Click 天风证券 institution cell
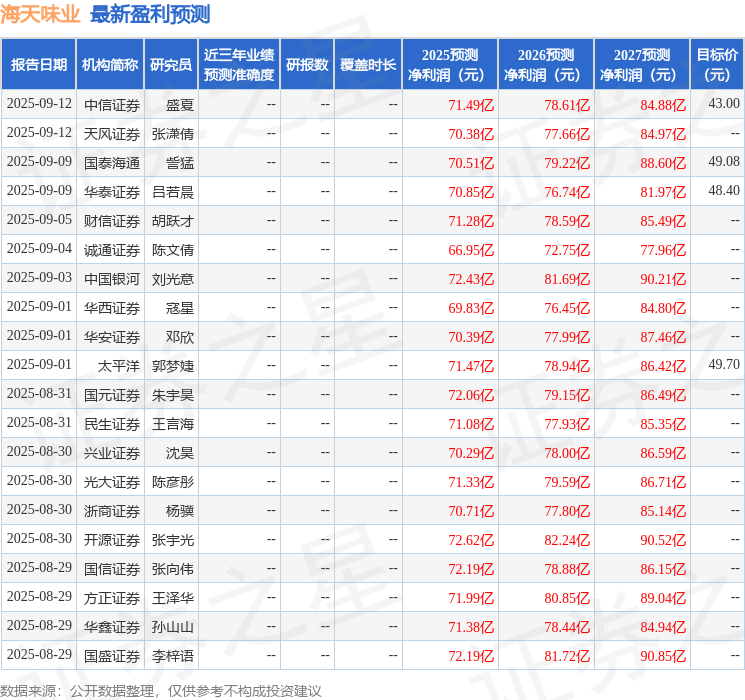Image resolution: width=745 pixels, height=700 pixels. point(112,134)
